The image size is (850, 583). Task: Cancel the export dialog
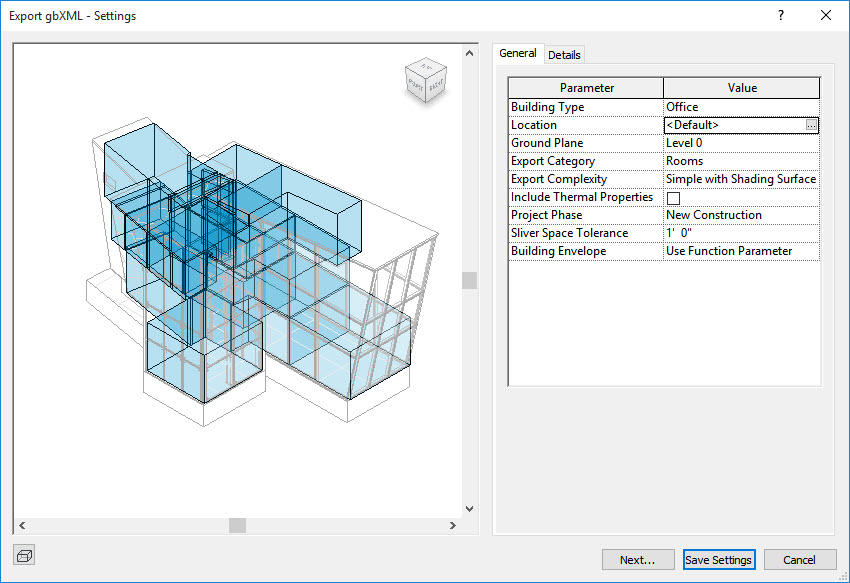point(799,560)
